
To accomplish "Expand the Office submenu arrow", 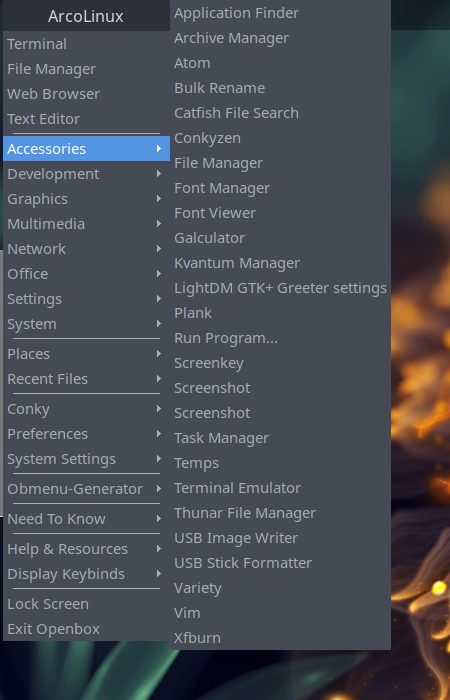I will pyautogui.click(x=159, y=274).
